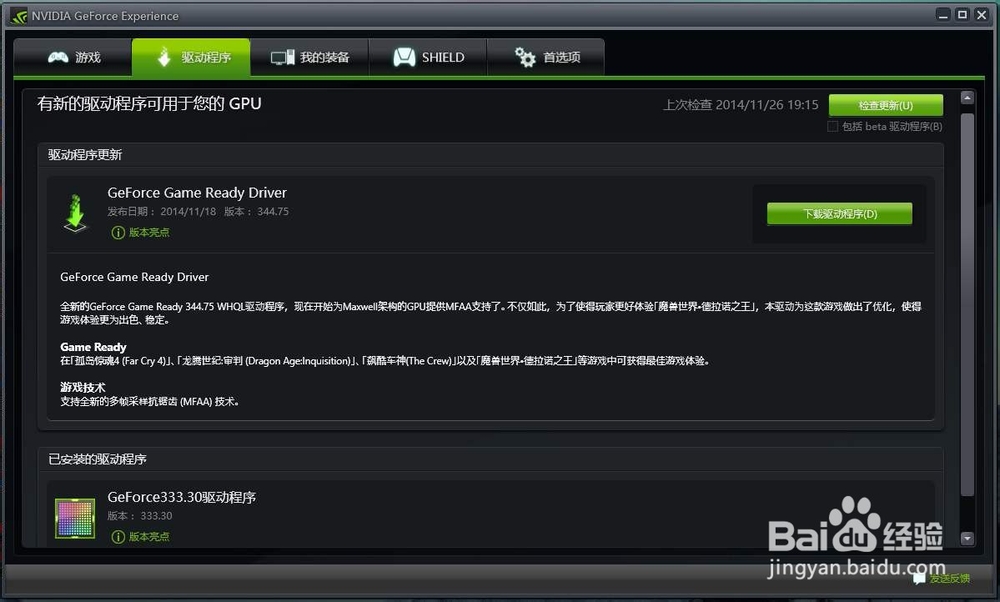Viewport: 1000px width, 602px height.
Task: Open the 首选项 preferences tab
Action: (x=546, y=57)
